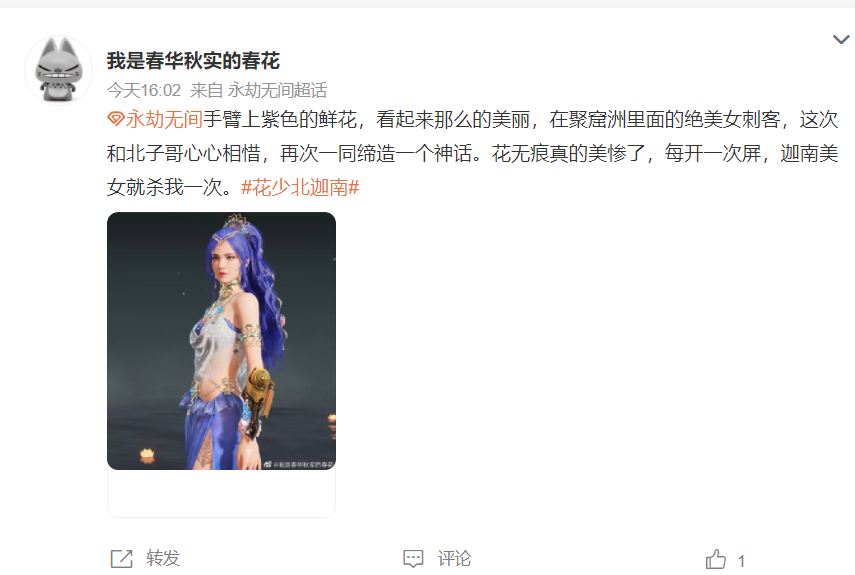Click the repost arrow icon
The width and height of the screenshot is (855, 575).
122,559
